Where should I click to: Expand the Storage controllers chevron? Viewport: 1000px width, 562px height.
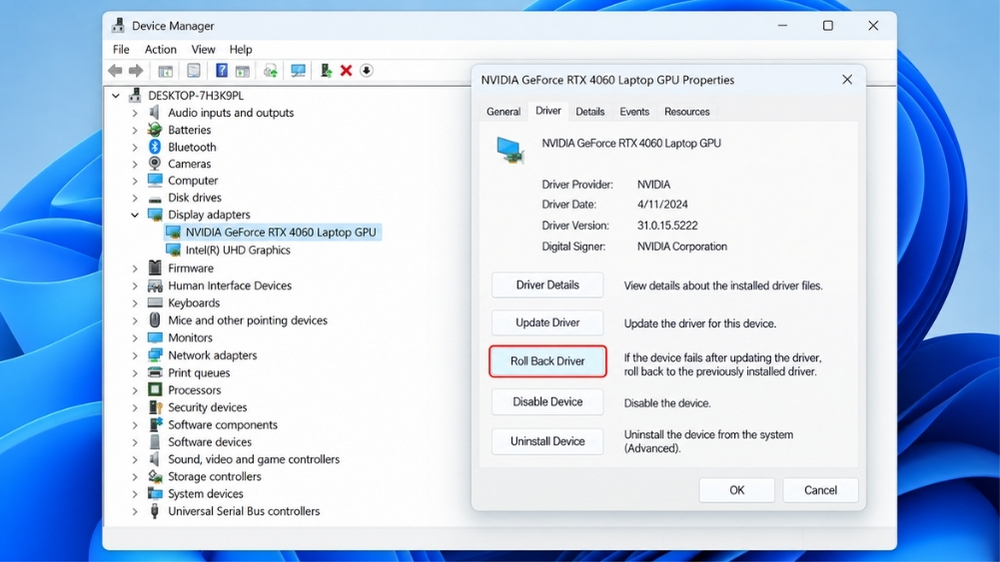[135, 477]
